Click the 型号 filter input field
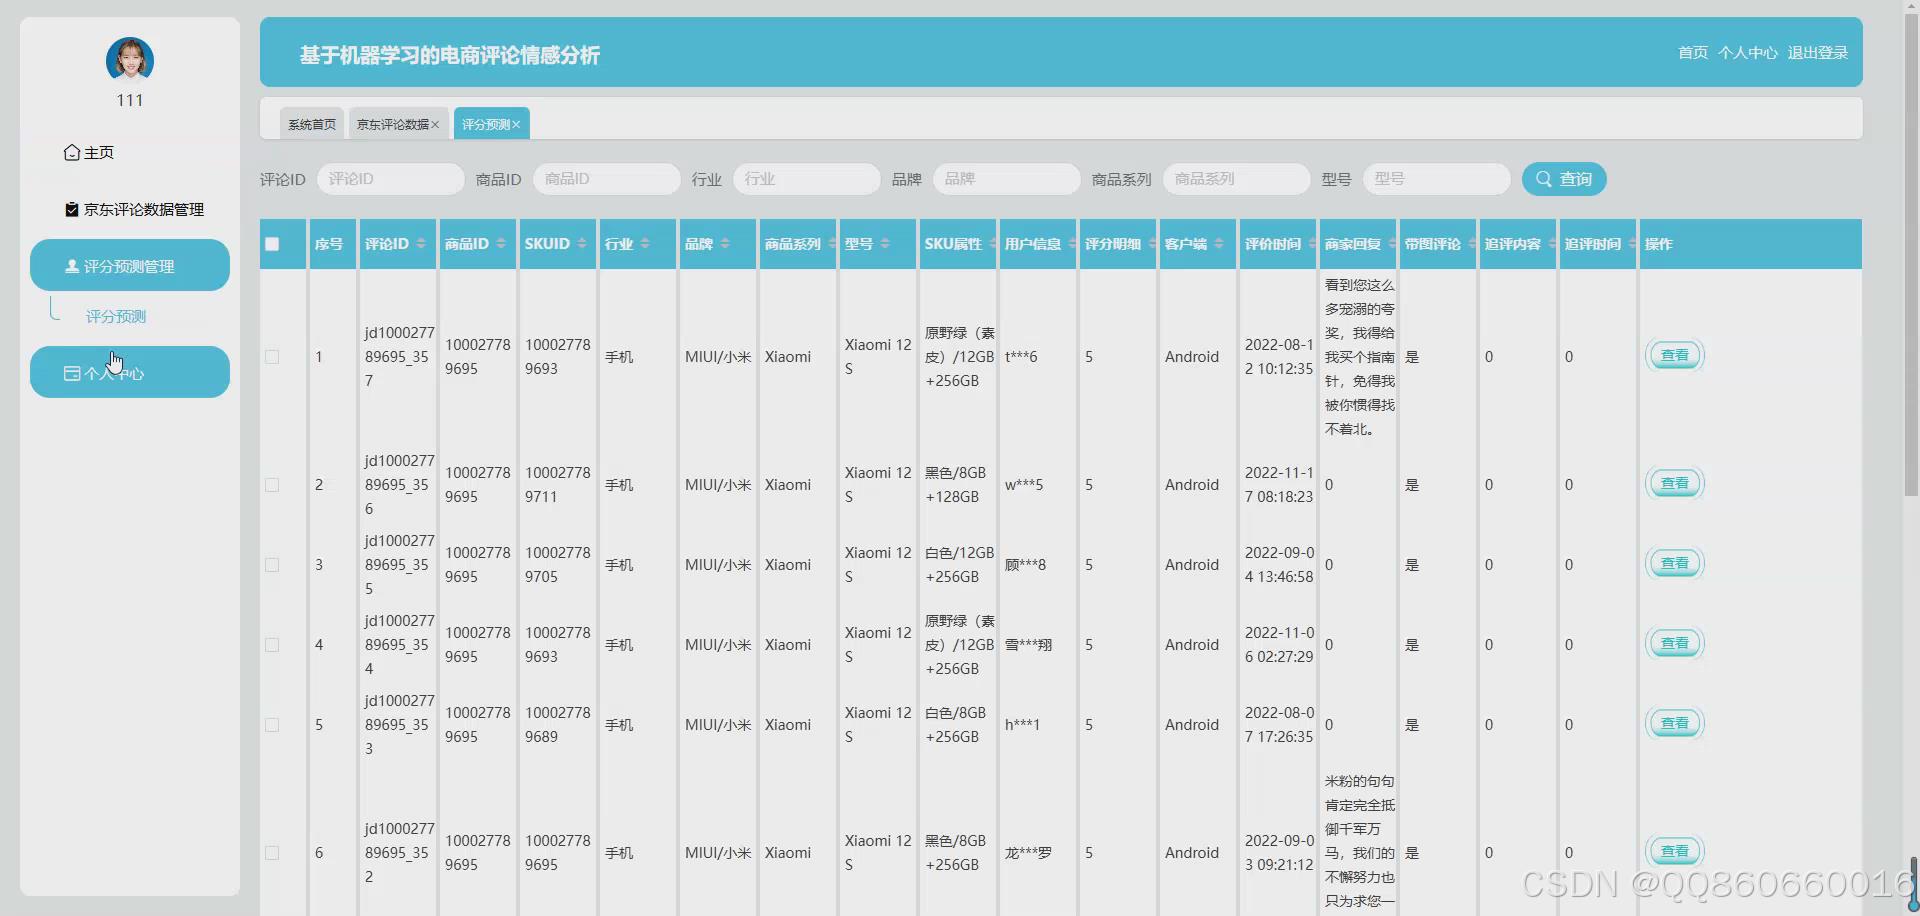 [1437, 179]
